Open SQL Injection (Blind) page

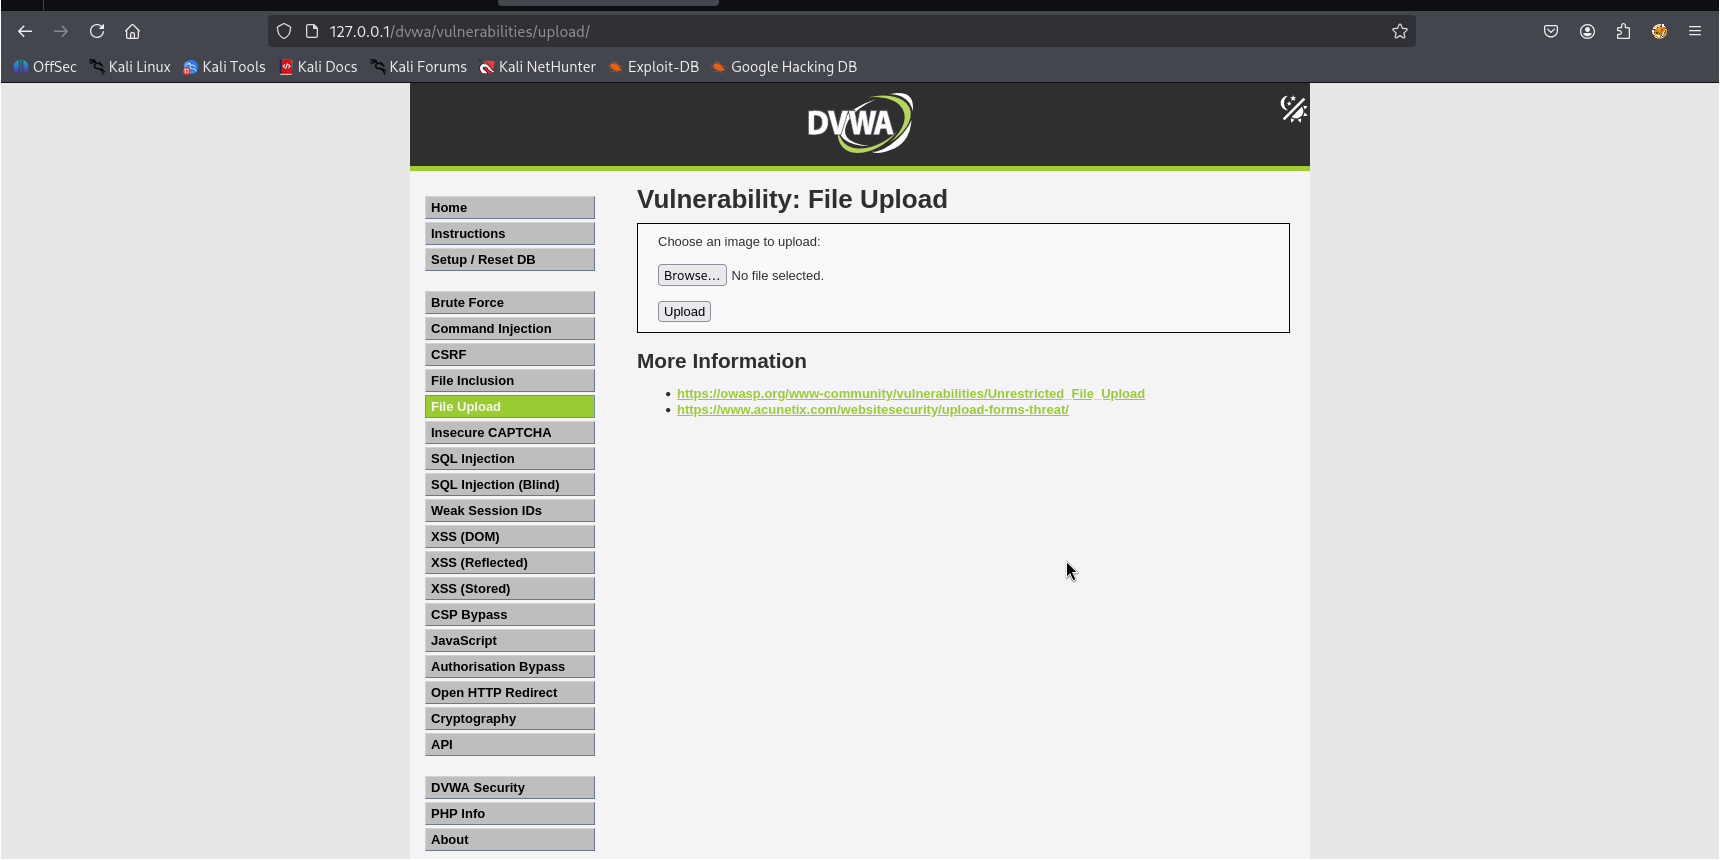[x=510, y=484]
